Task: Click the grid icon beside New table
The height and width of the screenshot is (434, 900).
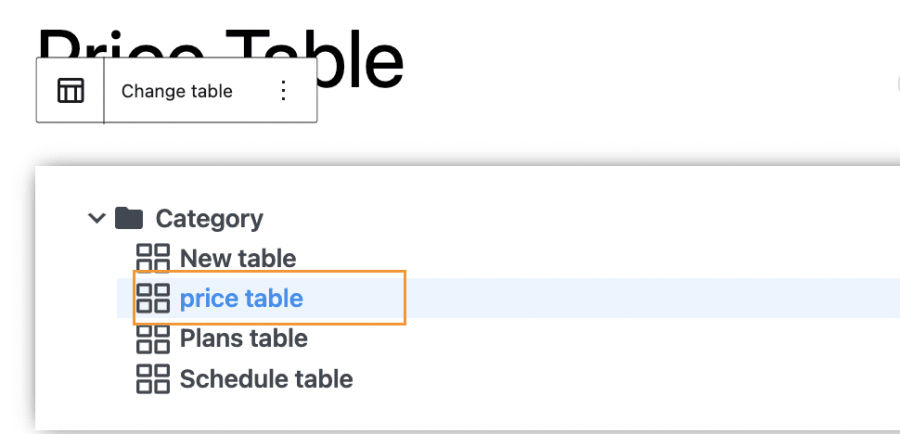Action: (153, 258)
